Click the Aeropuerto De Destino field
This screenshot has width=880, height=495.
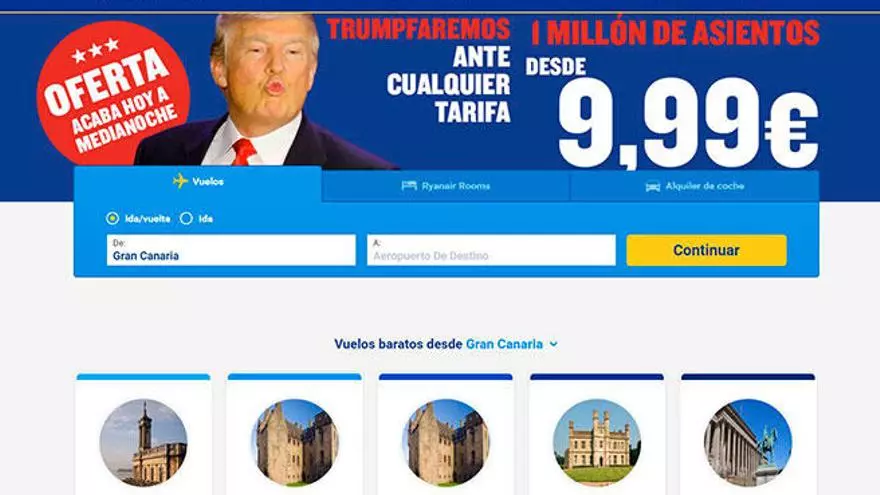coord(491,250)
